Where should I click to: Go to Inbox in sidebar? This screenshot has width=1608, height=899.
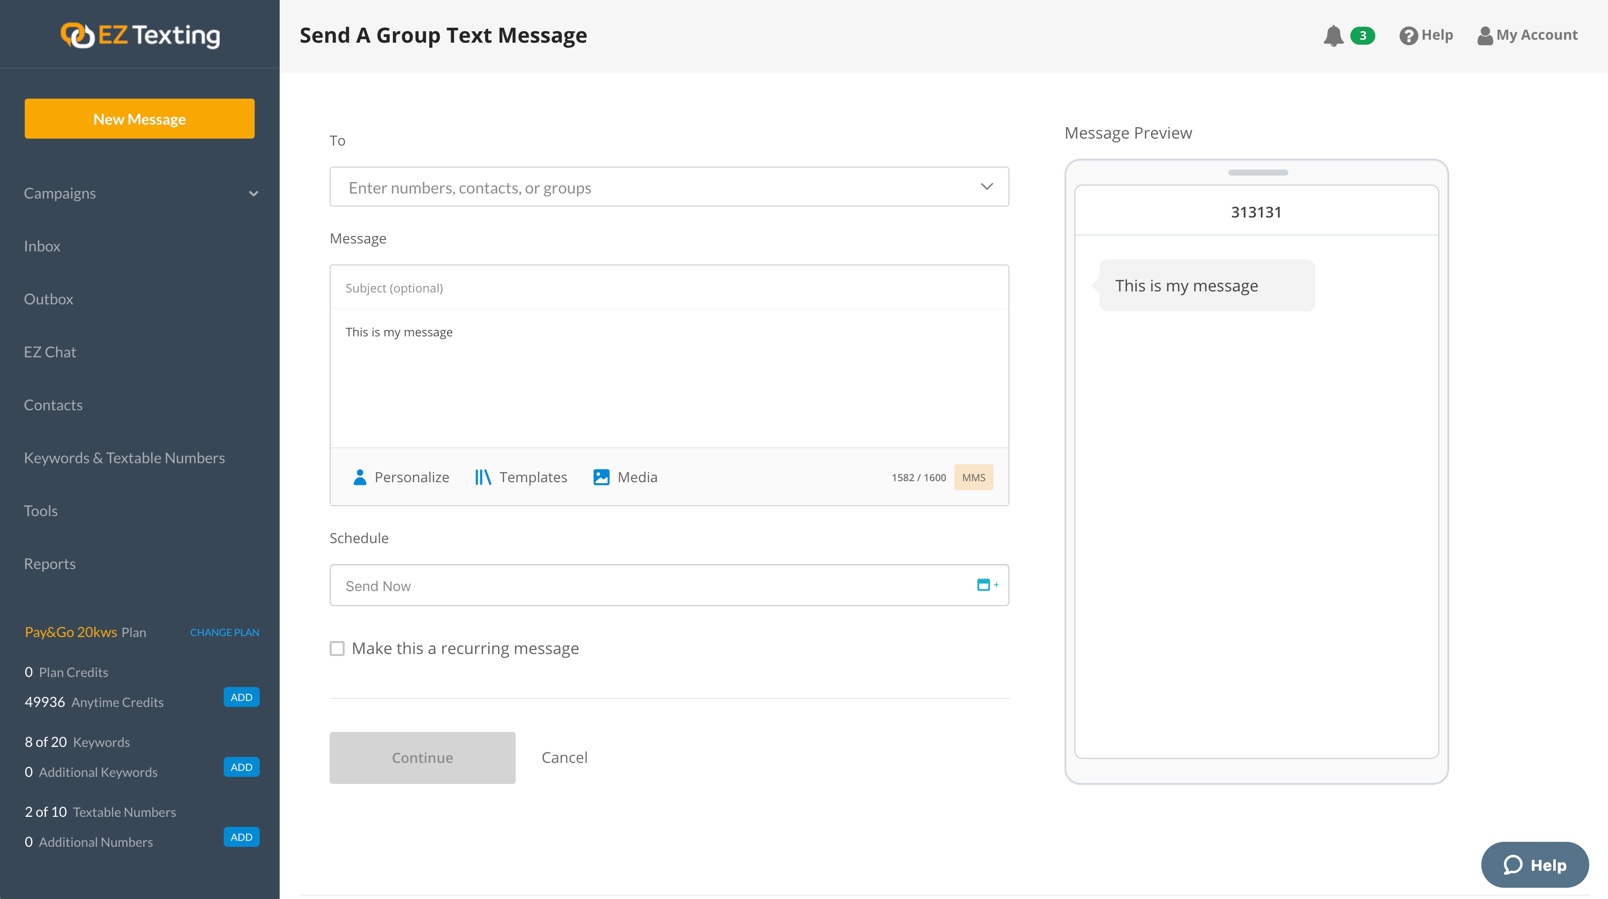(42, 246)
